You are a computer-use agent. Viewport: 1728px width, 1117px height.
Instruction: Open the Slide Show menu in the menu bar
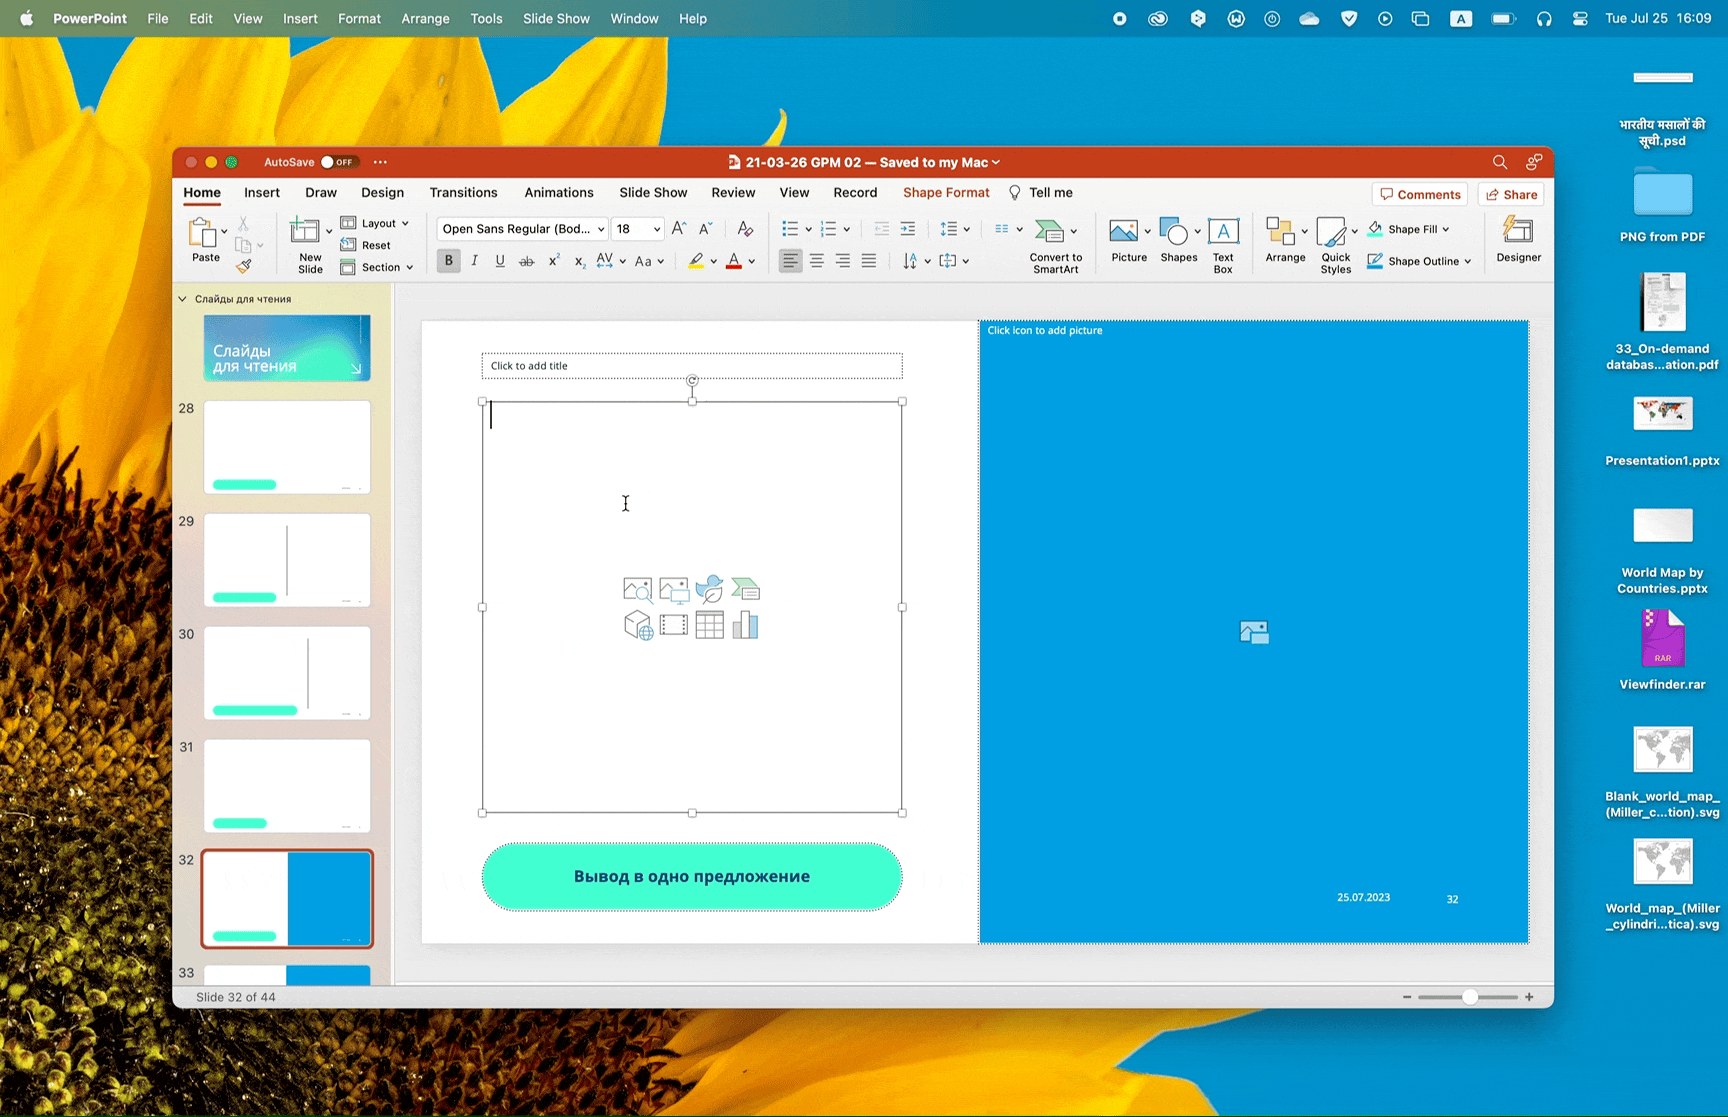pos(555,18)
